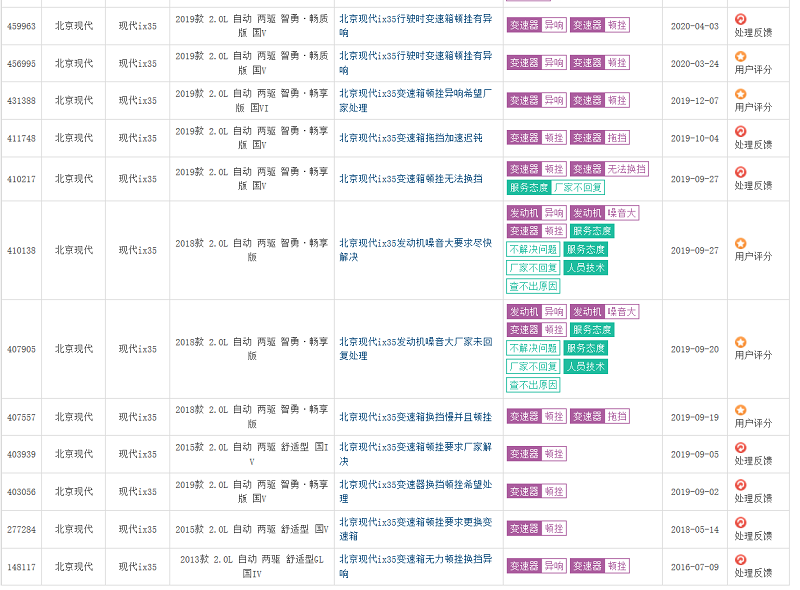Click the 用户评分 star icon for complaint 456995

[x=740, y=56]
